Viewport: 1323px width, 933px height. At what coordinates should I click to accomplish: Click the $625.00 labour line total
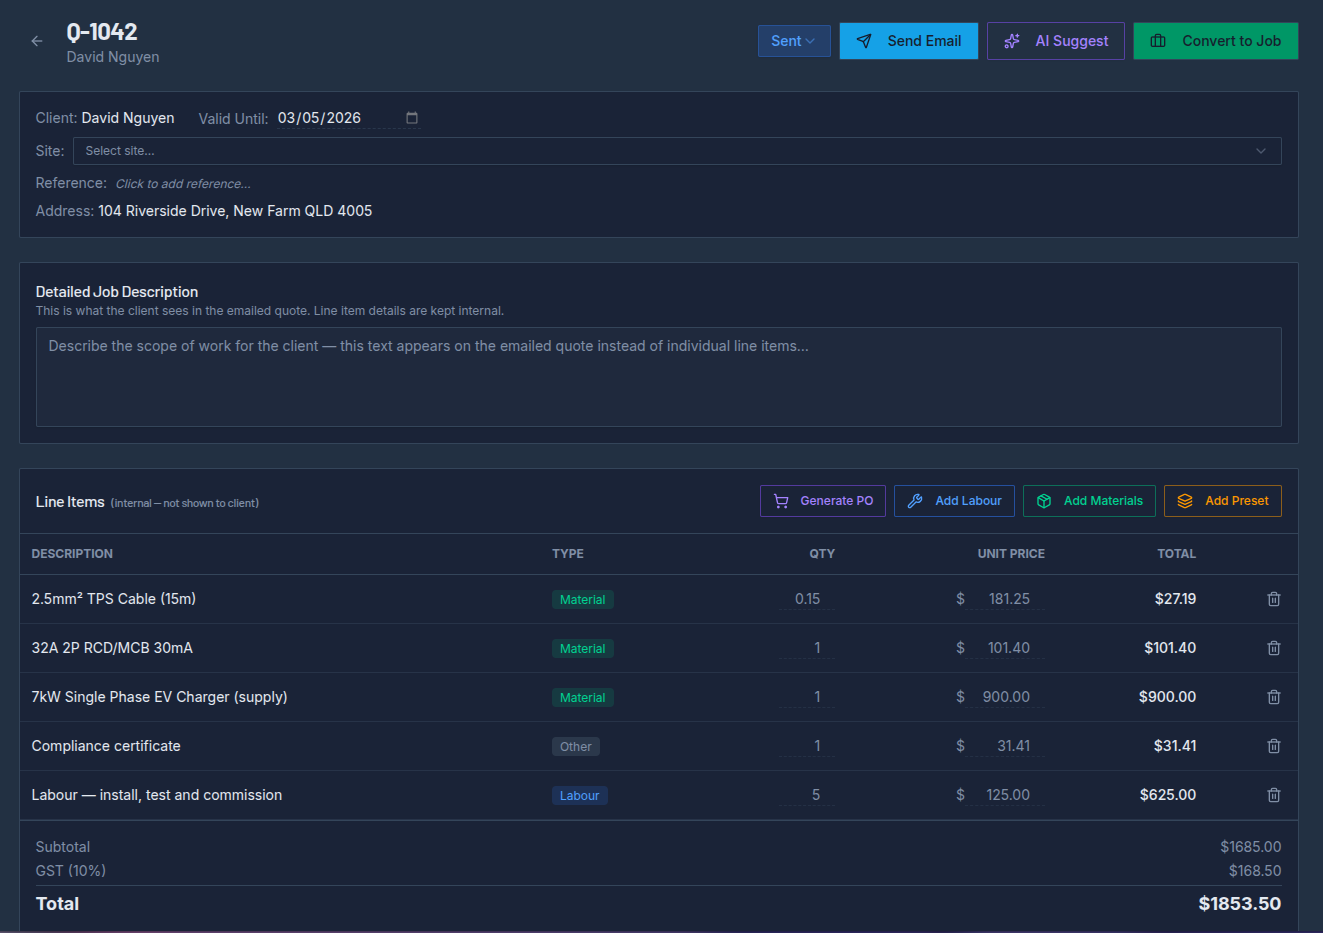(1168, 795)
